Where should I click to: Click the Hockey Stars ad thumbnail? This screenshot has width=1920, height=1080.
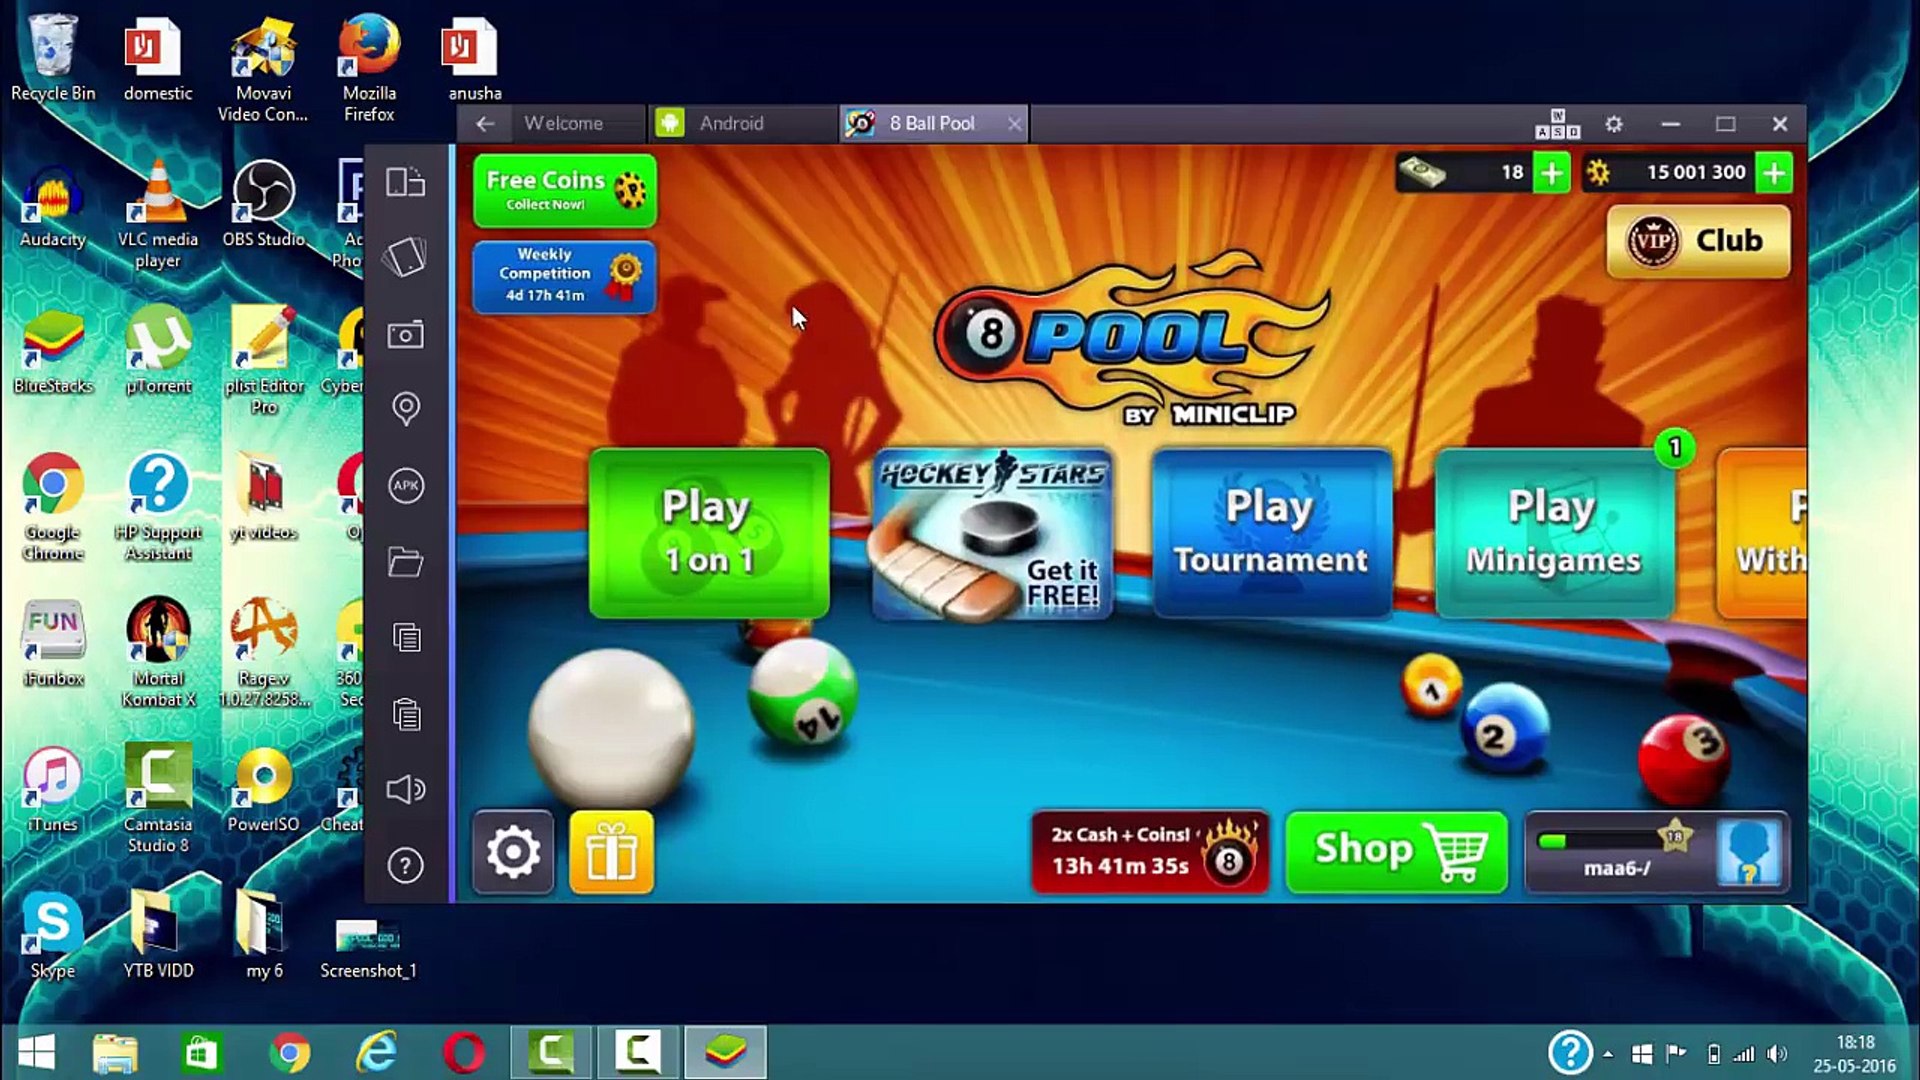click(991, 533)
